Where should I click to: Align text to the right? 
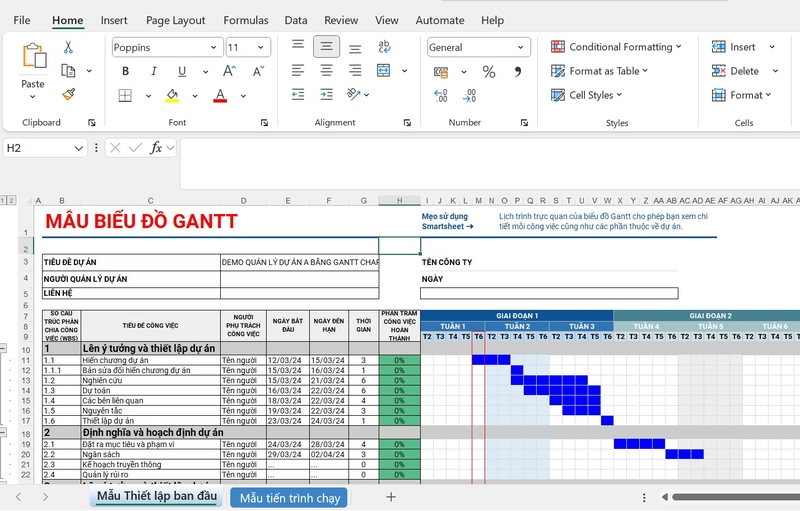pyautogui.click(x=355, y=70)
